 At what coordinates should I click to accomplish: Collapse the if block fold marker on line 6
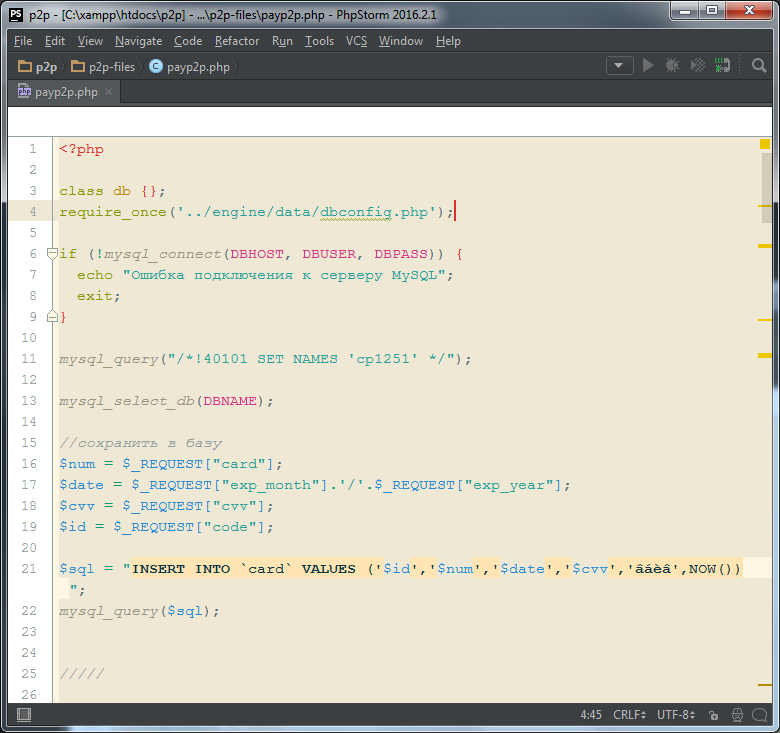click(53, 254)
